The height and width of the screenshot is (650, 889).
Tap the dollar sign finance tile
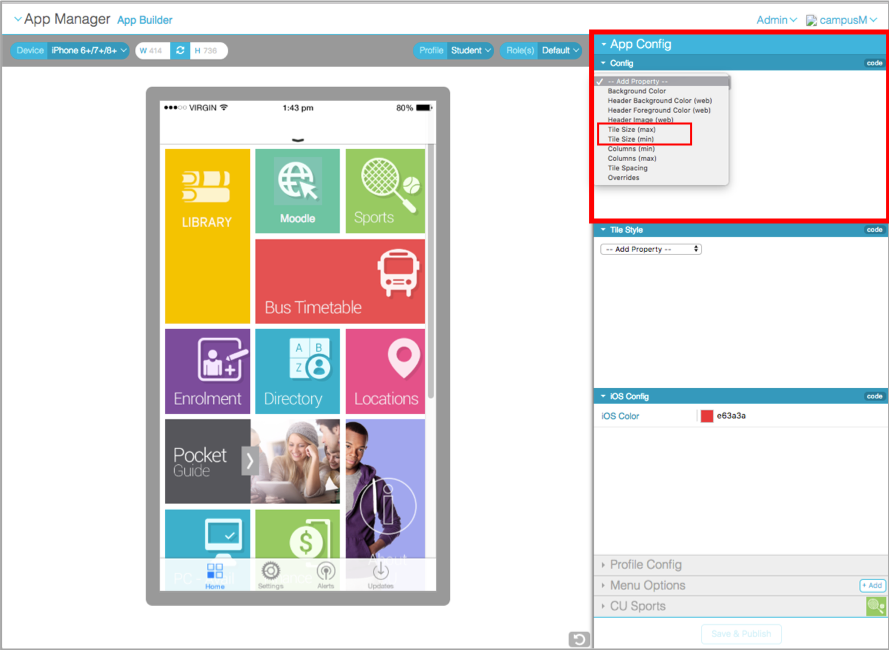click(298, 534)
